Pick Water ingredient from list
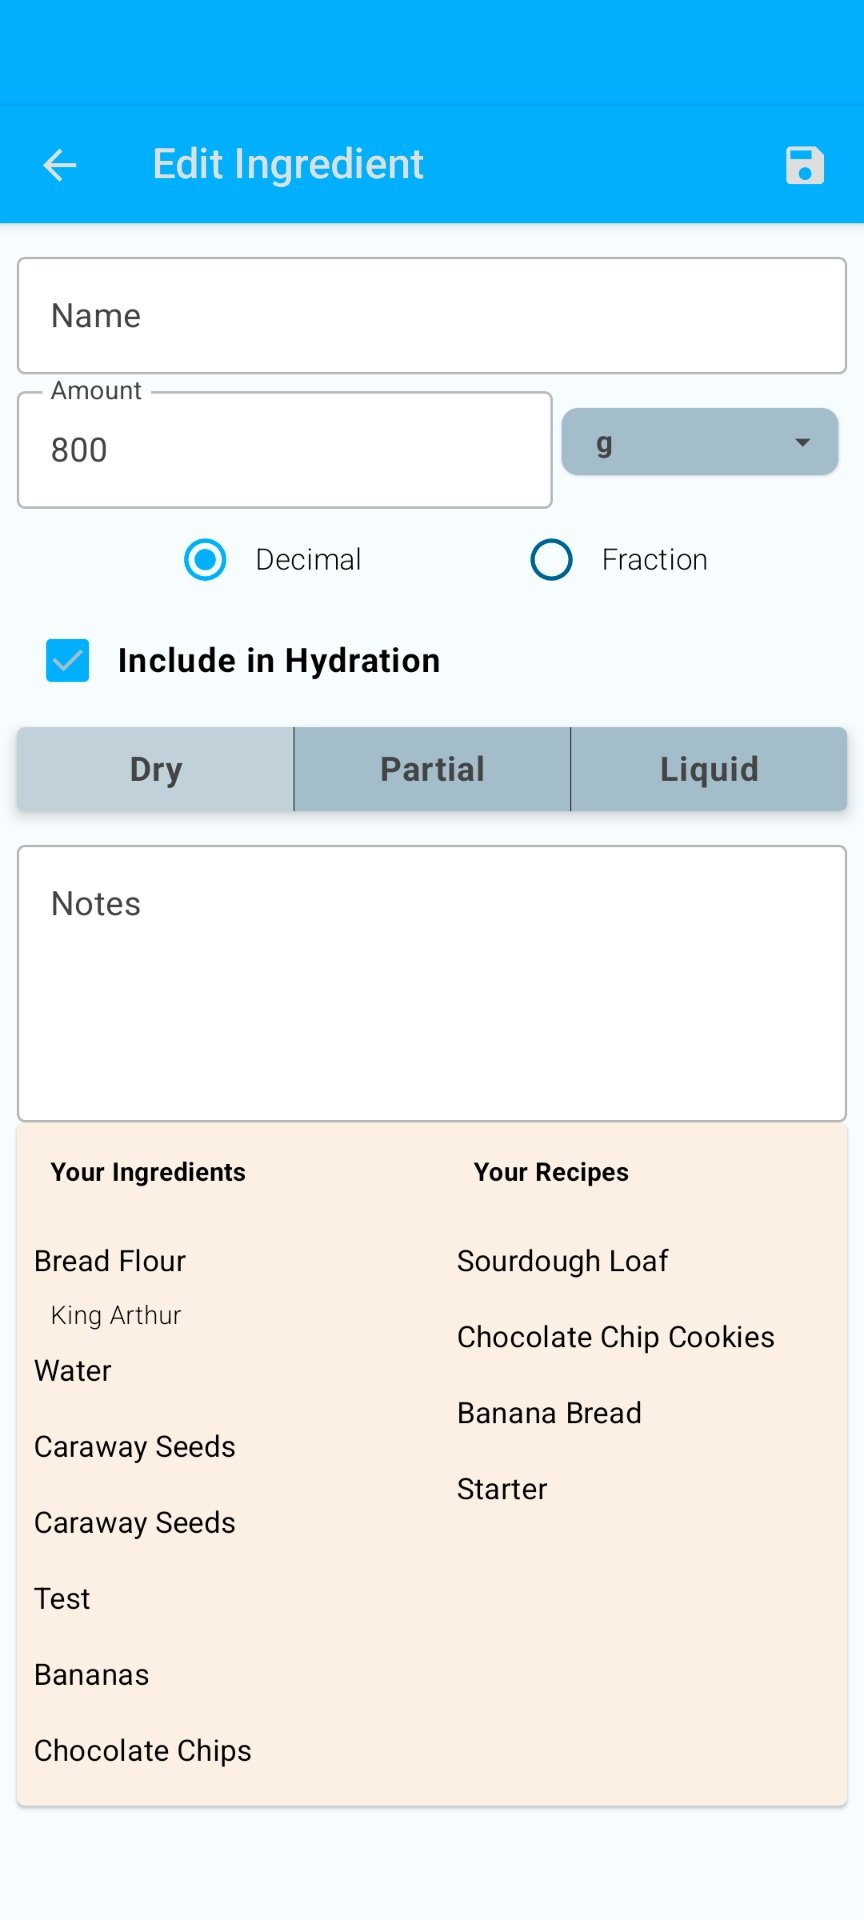 73,1371
